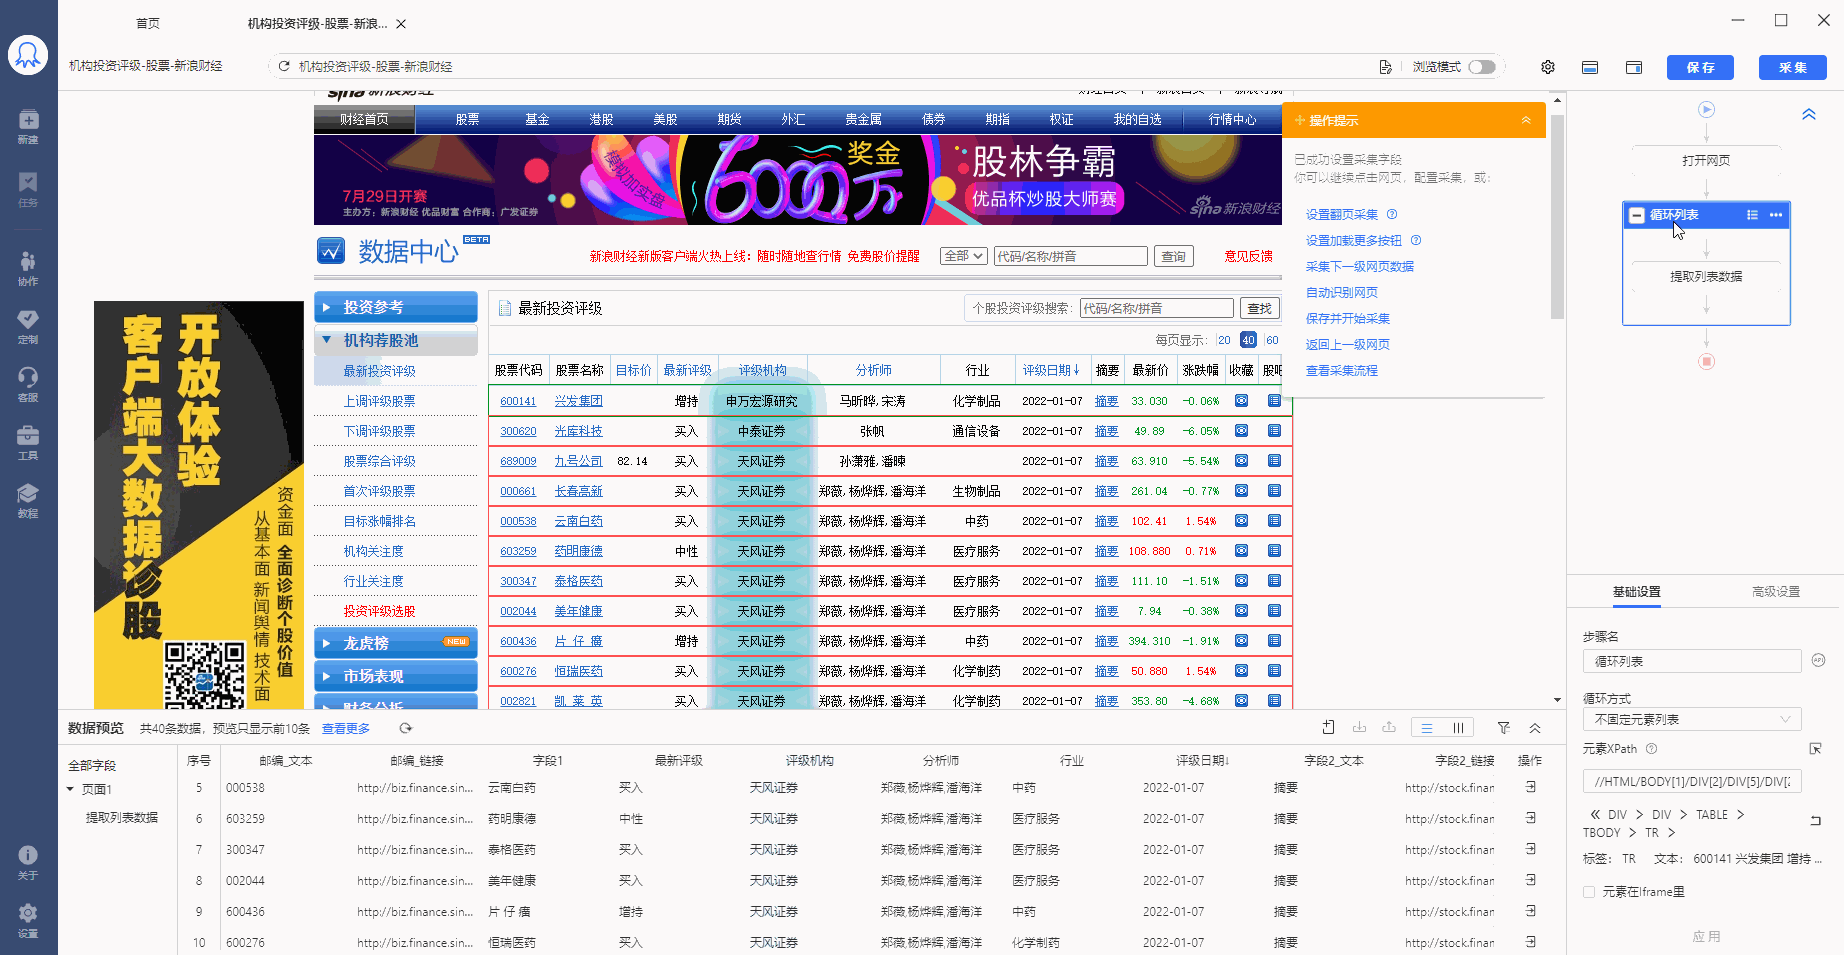
Task: Open the 协作 (collaboration) sidebar icon
Action: point(28,268)
